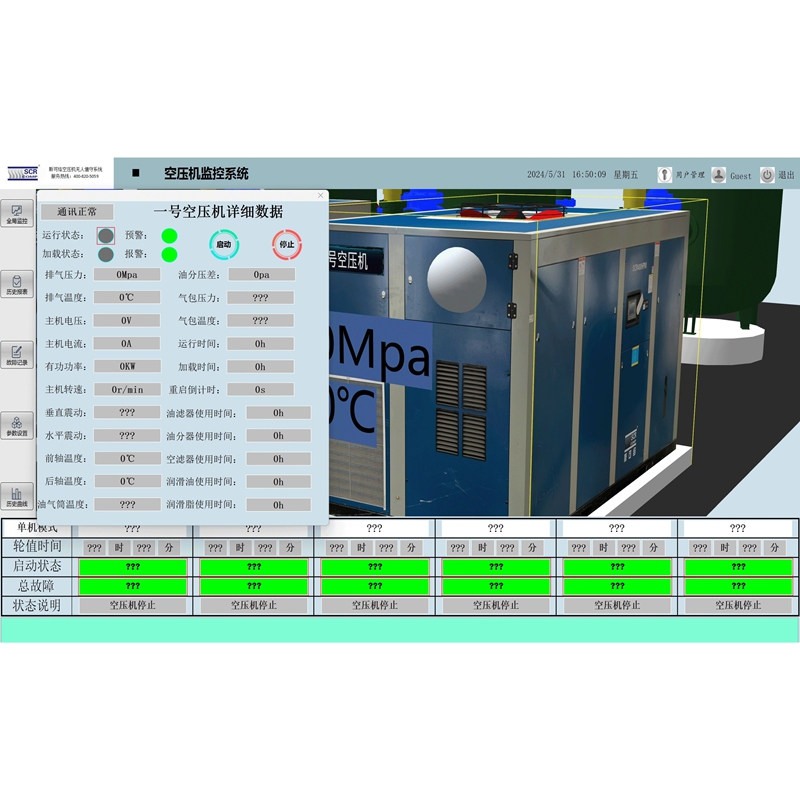Click the 加载状态 indicator light
This screenshot has height=800, width=800.
[105, 254]
